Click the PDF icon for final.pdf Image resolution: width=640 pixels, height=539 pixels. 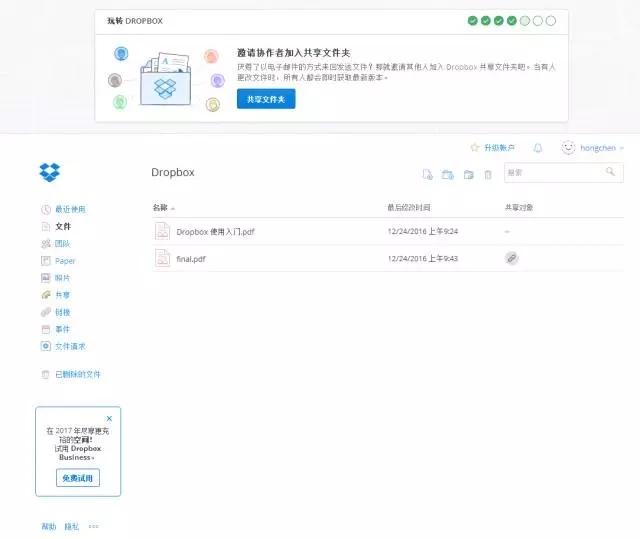[162, 258]
